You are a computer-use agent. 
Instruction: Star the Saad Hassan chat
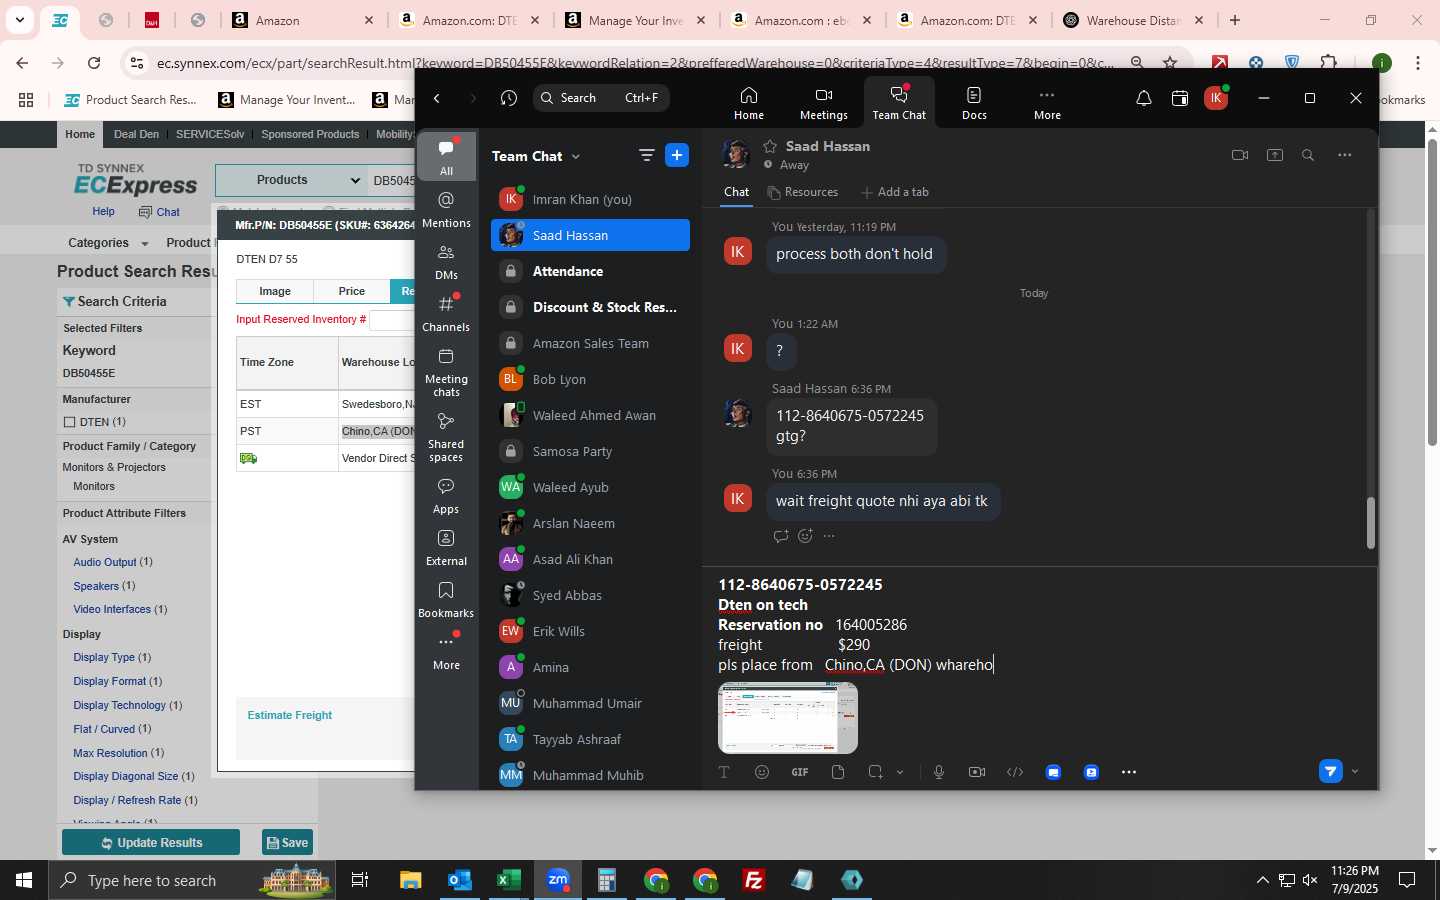click(x=770, y=146)
